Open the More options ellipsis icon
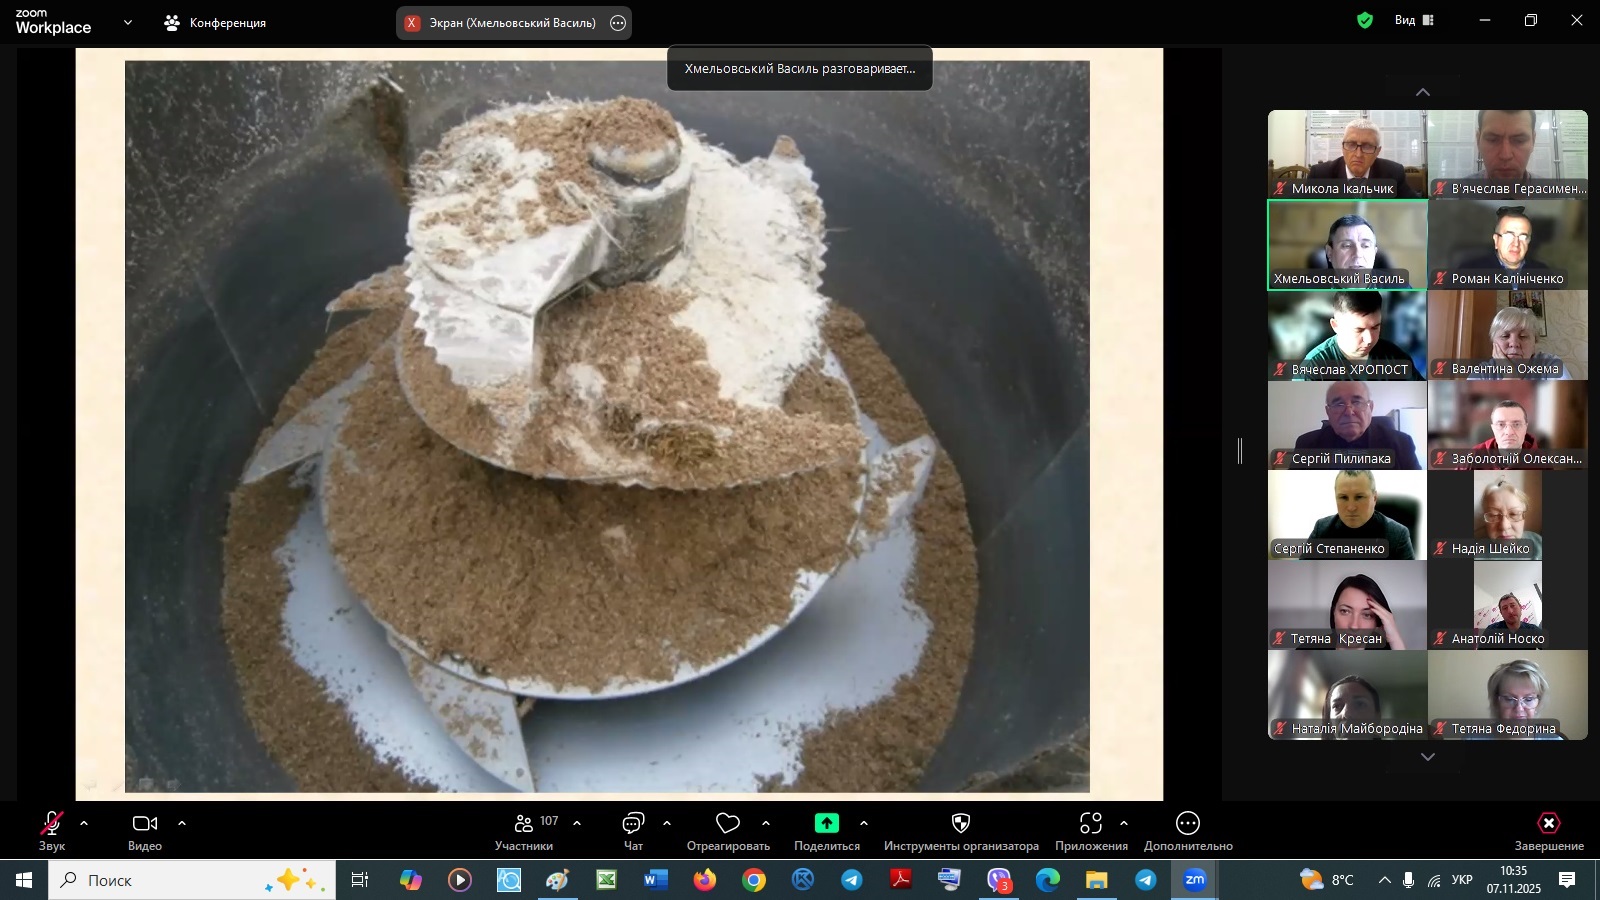The height and width of the screenshot is (900, 1600). pyautogui.click(x=1188, y=823)
